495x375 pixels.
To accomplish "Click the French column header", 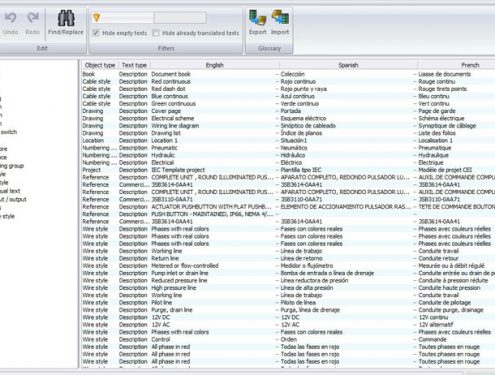I will pos(470,65).
